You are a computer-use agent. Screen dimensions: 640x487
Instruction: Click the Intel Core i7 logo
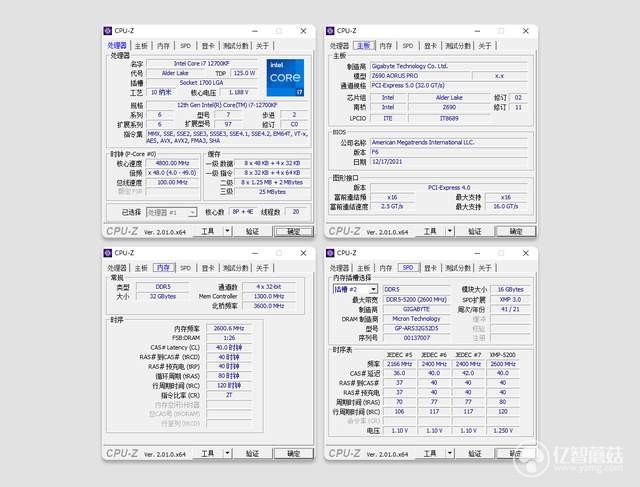coord(285,78)
